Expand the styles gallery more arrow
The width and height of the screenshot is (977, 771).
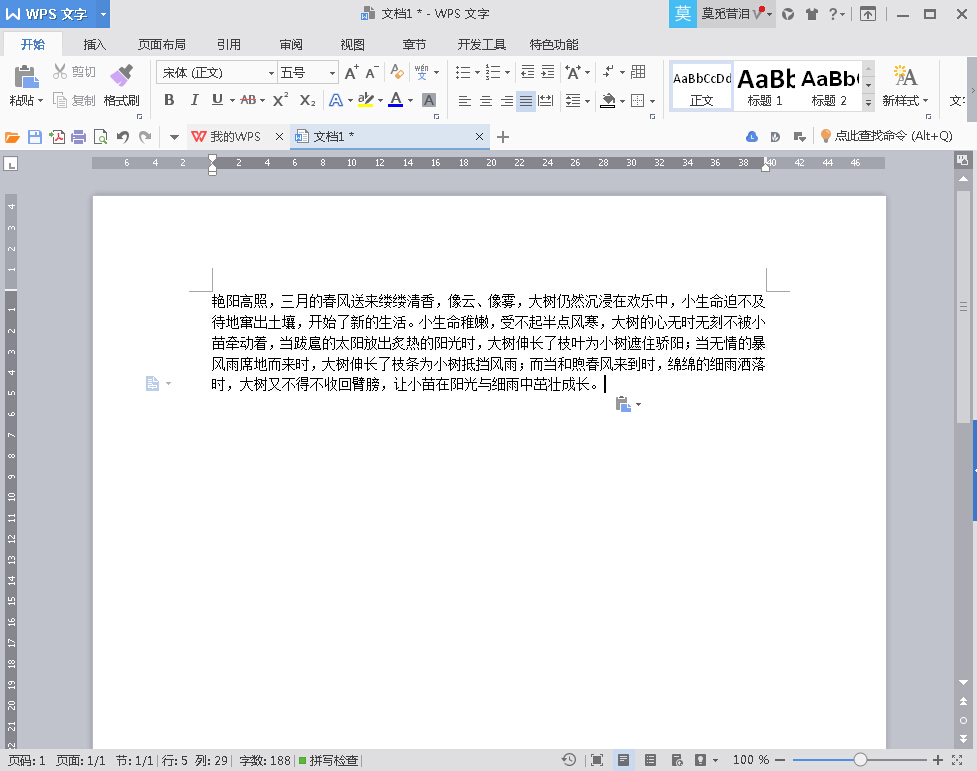click(868, 102)
